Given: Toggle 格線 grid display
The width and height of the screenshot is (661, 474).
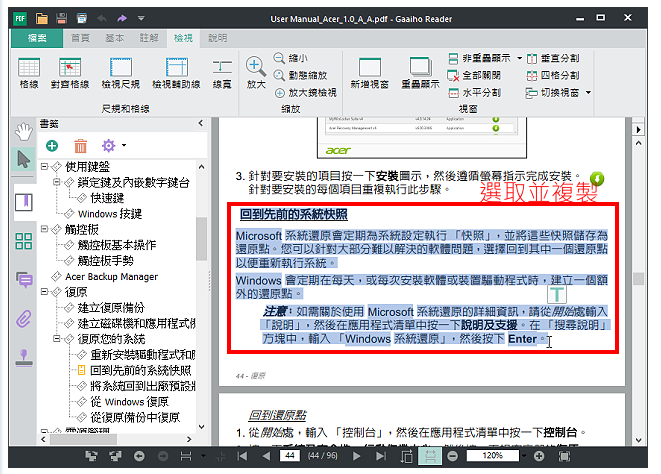Looking at the screenshot, I should click(x=29, y=73).
